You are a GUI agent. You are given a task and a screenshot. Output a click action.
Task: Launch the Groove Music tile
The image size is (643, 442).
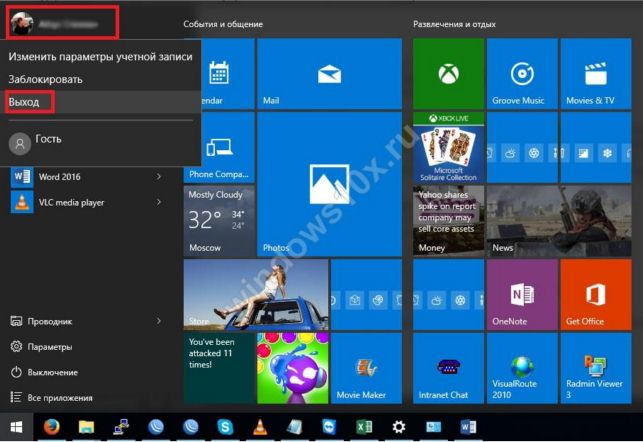pyautogui.click(x=522, y=74)
